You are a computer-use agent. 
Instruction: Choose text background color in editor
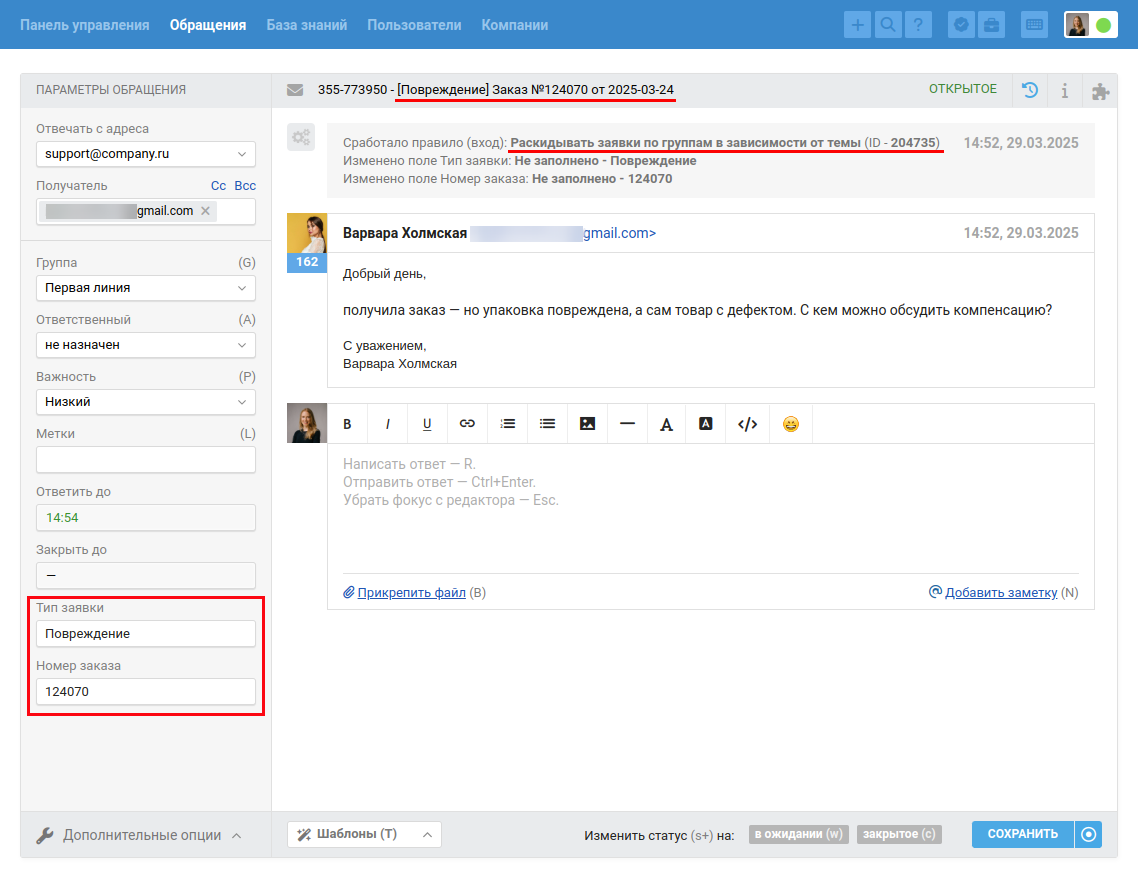(x=705, y=423)
